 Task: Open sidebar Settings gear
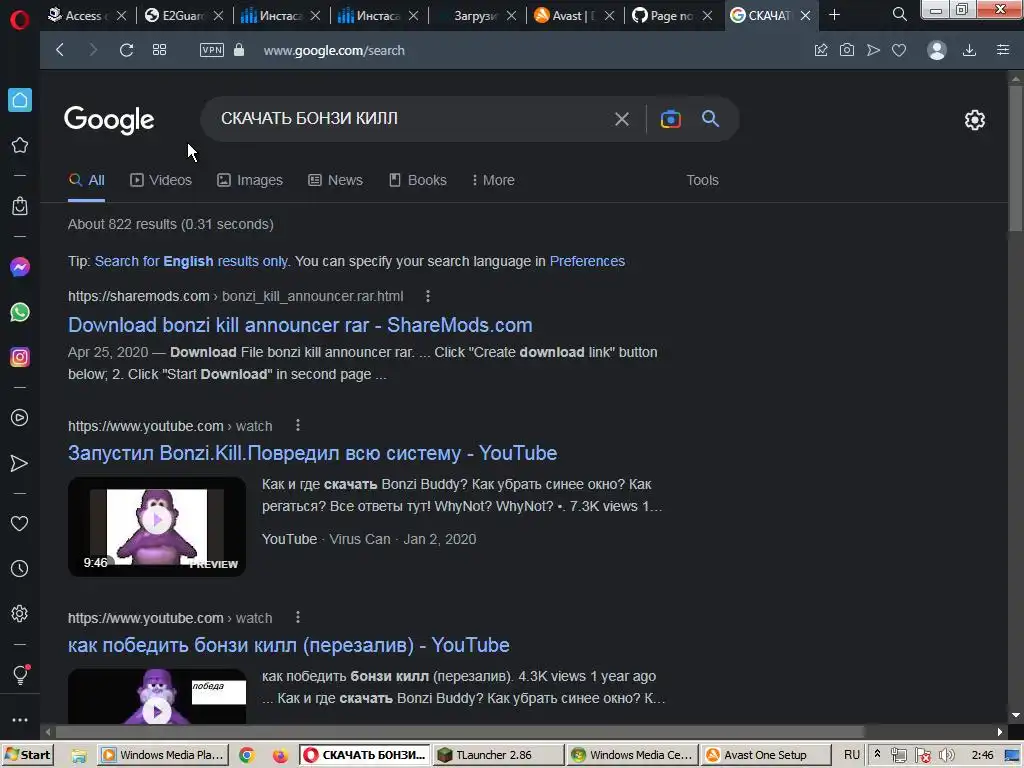pyautogui.click(x=20, y=613)
